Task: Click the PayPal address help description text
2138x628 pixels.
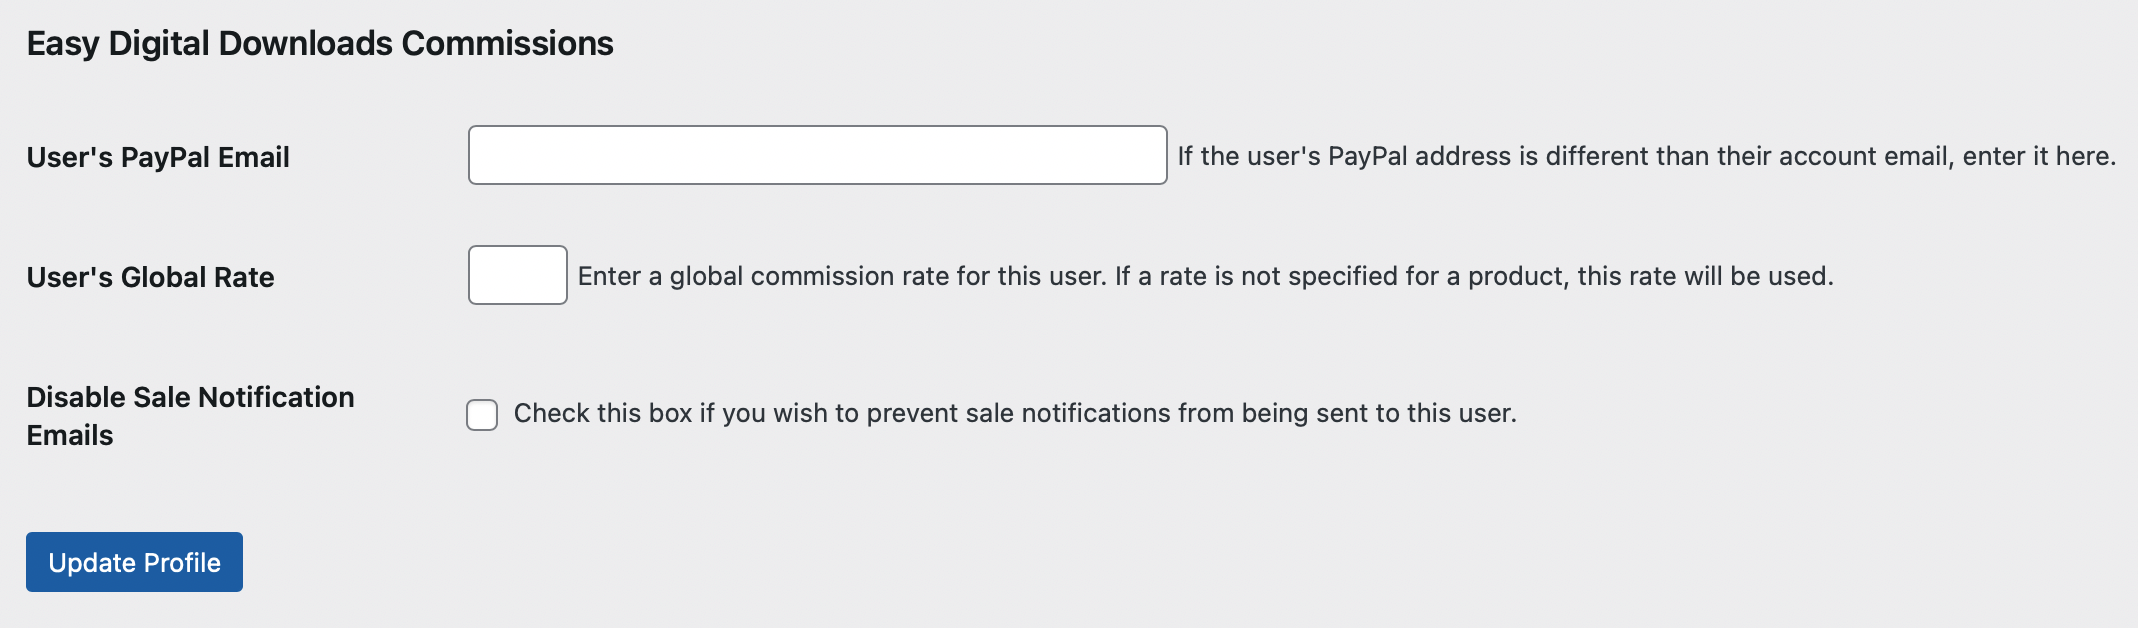Action: (1645, 156)
